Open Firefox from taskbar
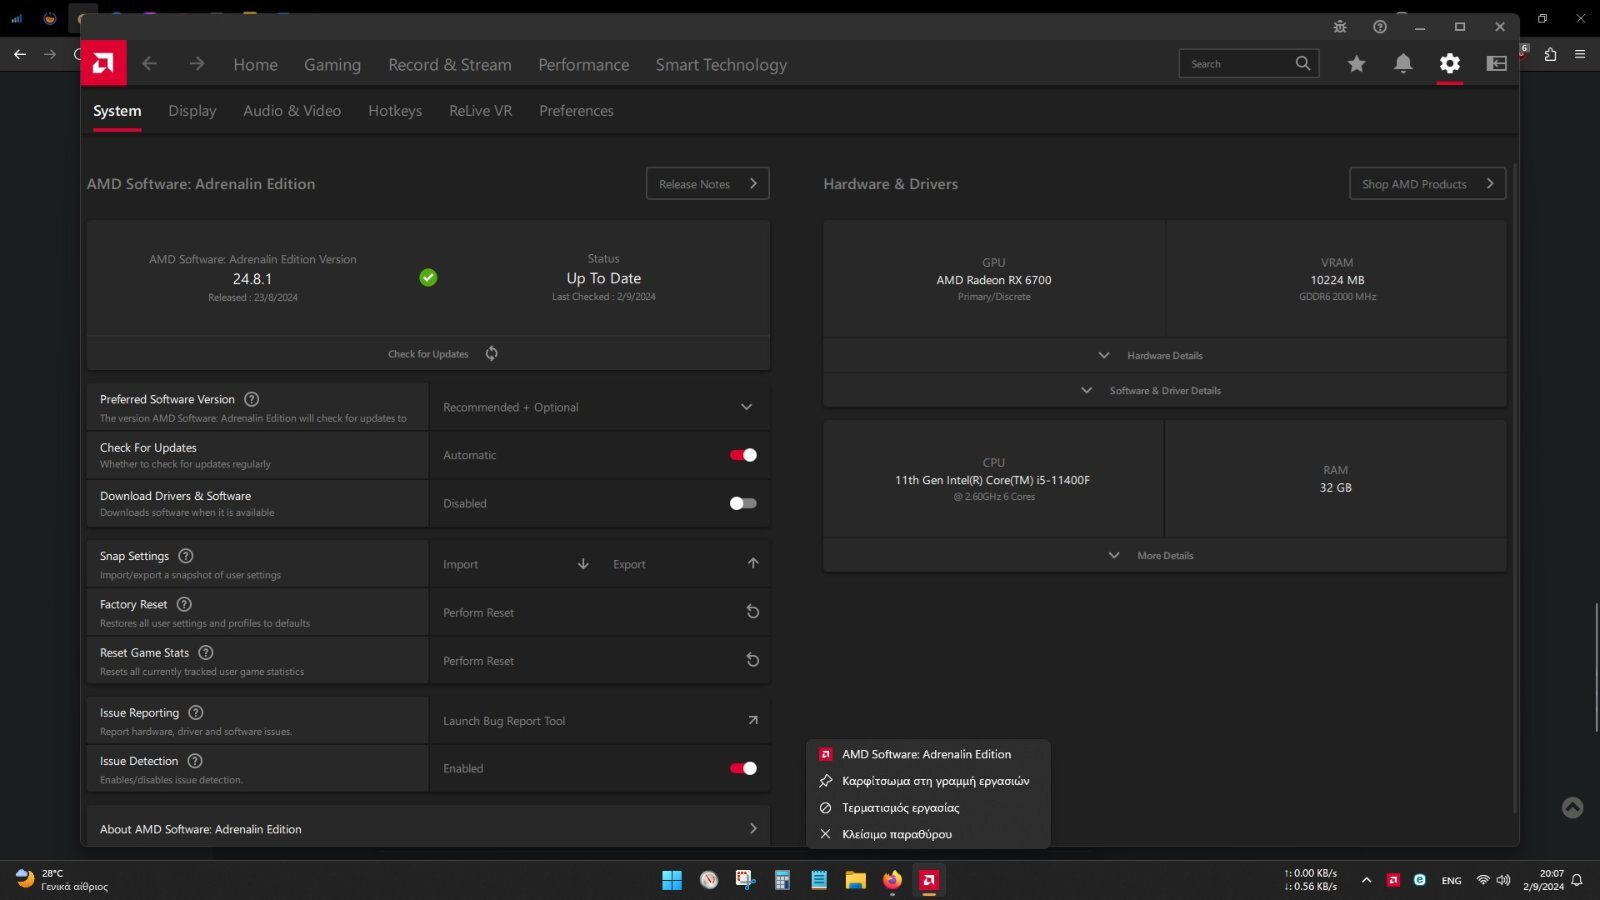 [892, 880]
